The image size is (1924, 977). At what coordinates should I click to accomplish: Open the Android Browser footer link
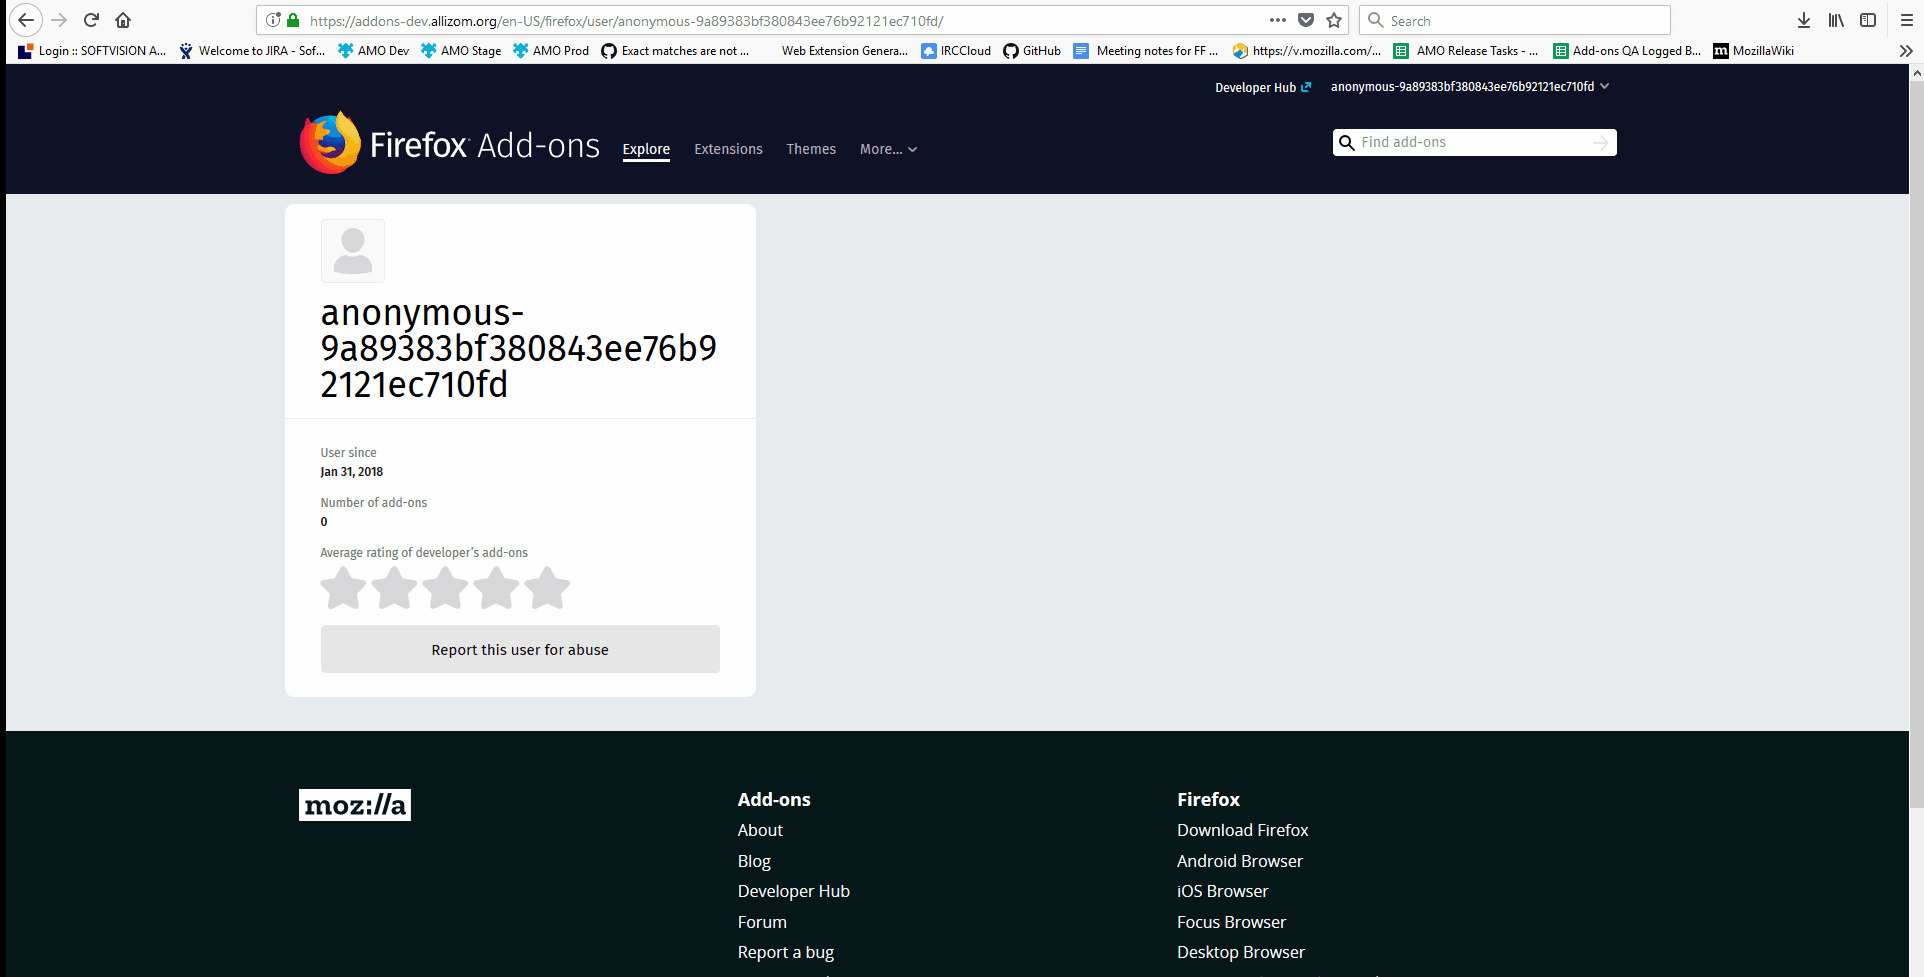1240,861
